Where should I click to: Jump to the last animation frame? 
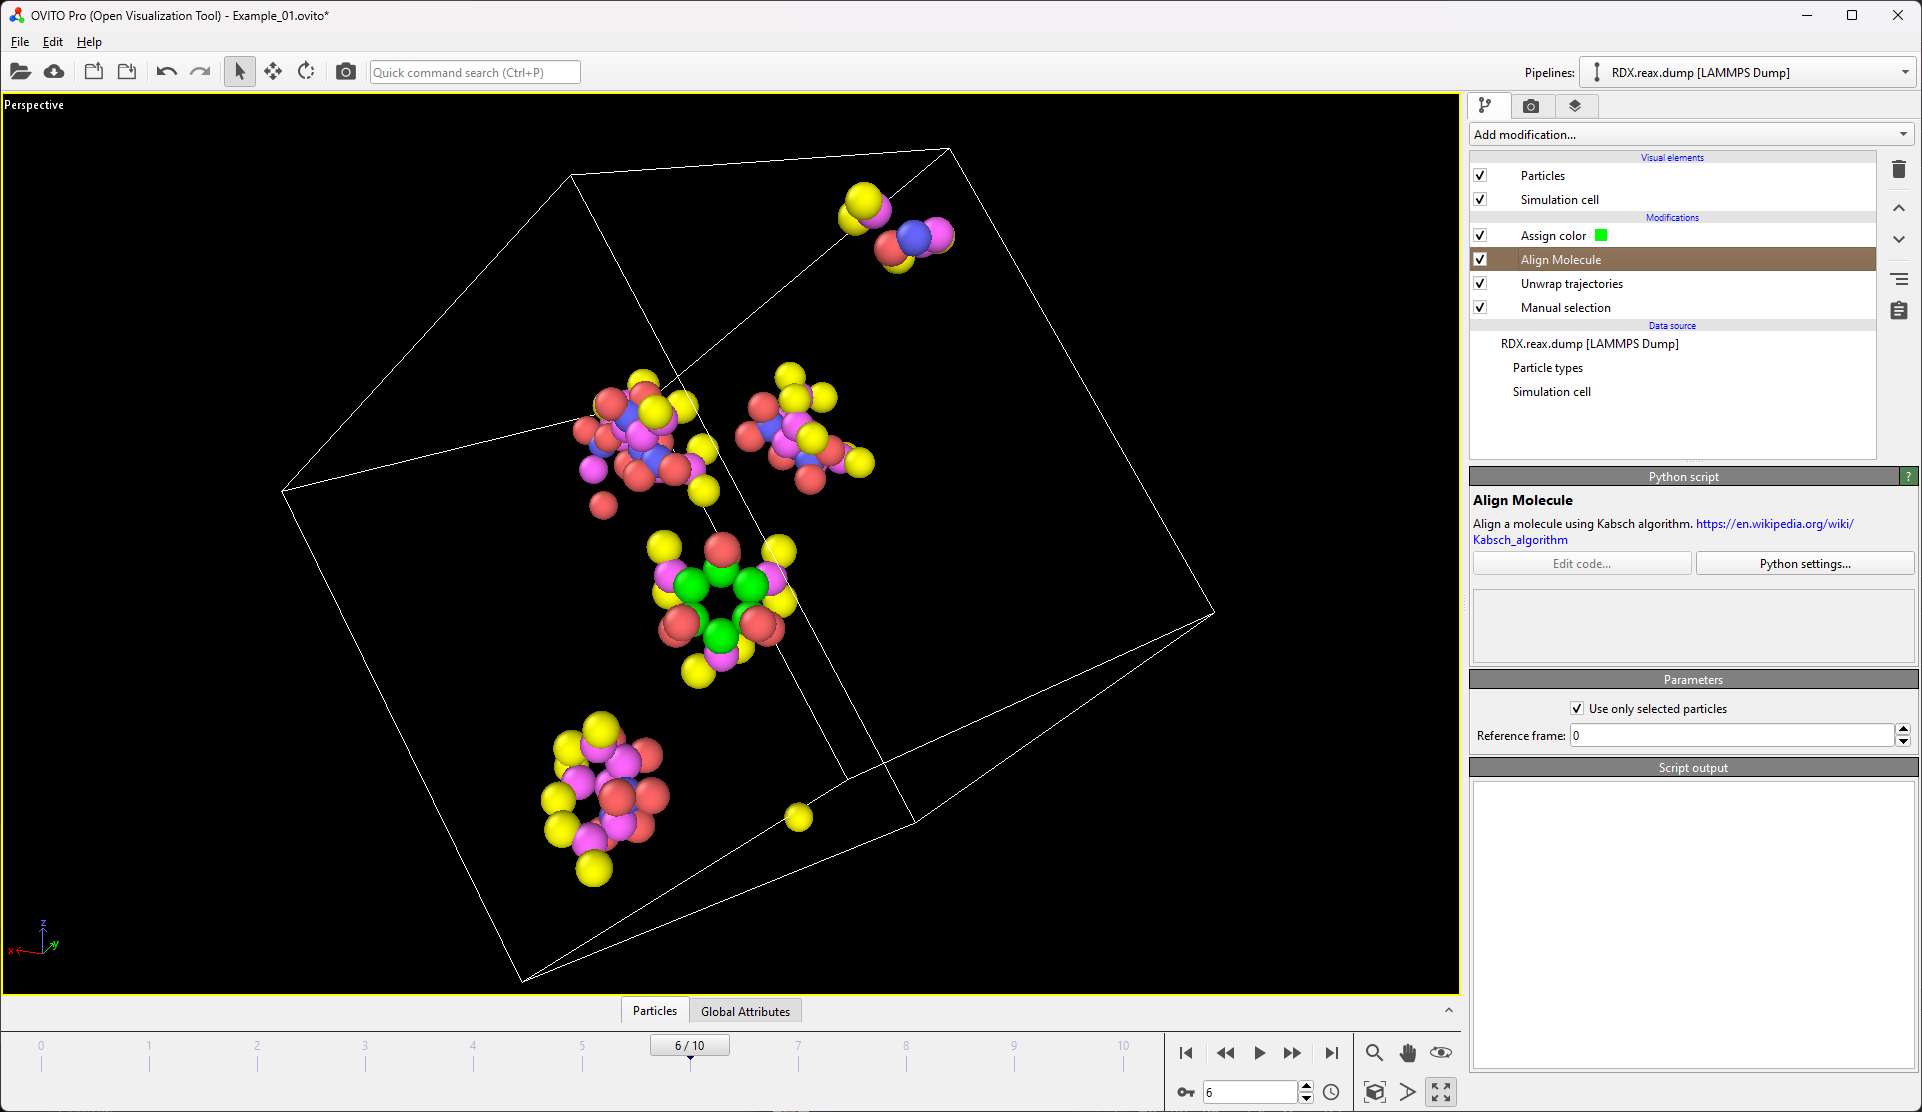(1331, 1053)
